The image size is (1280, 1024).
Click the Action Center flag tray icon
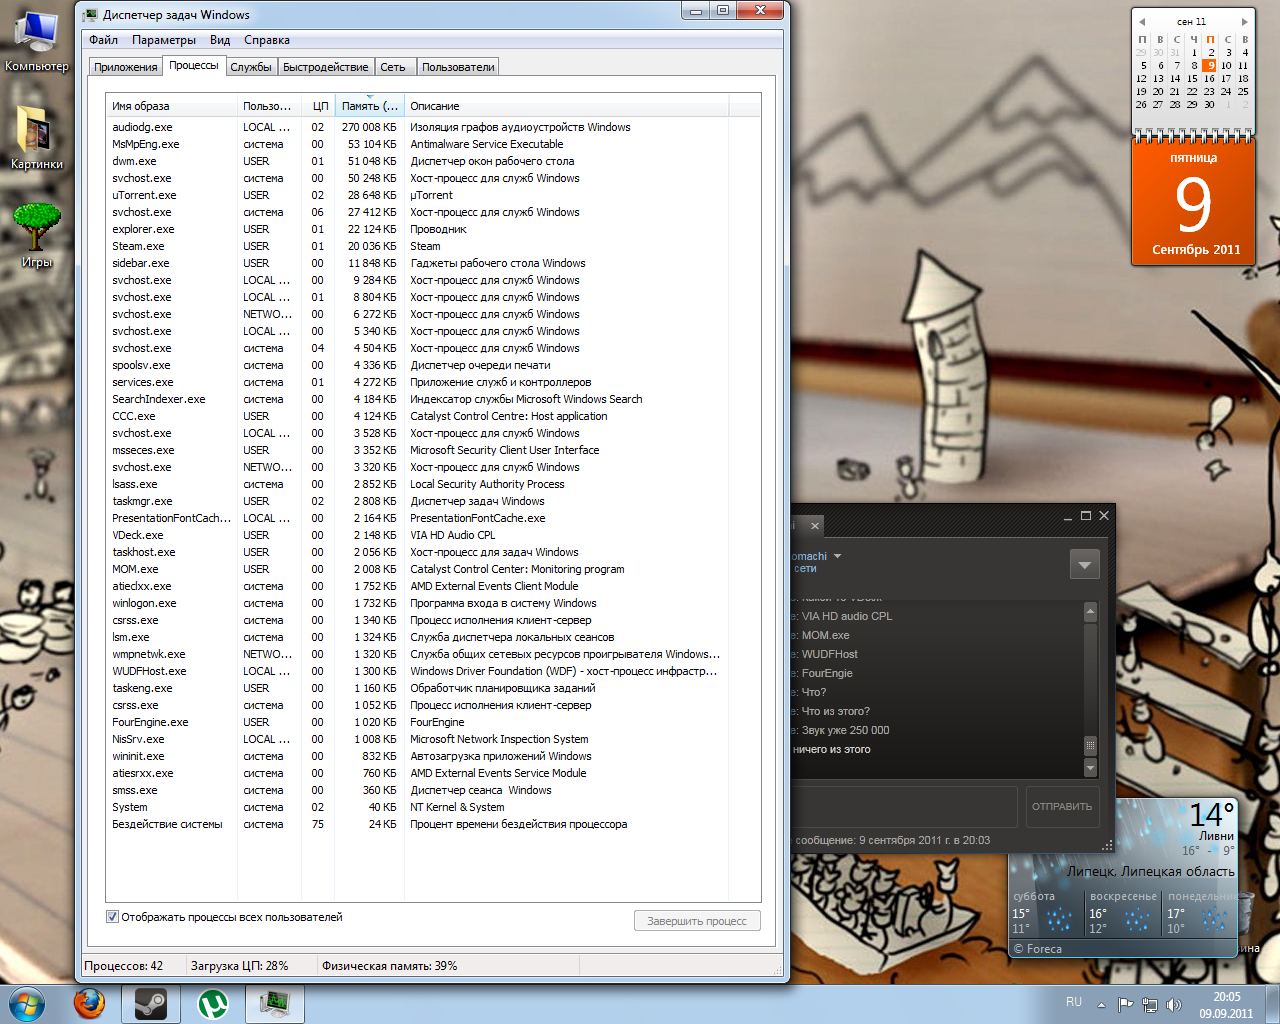point(1126,1004)
